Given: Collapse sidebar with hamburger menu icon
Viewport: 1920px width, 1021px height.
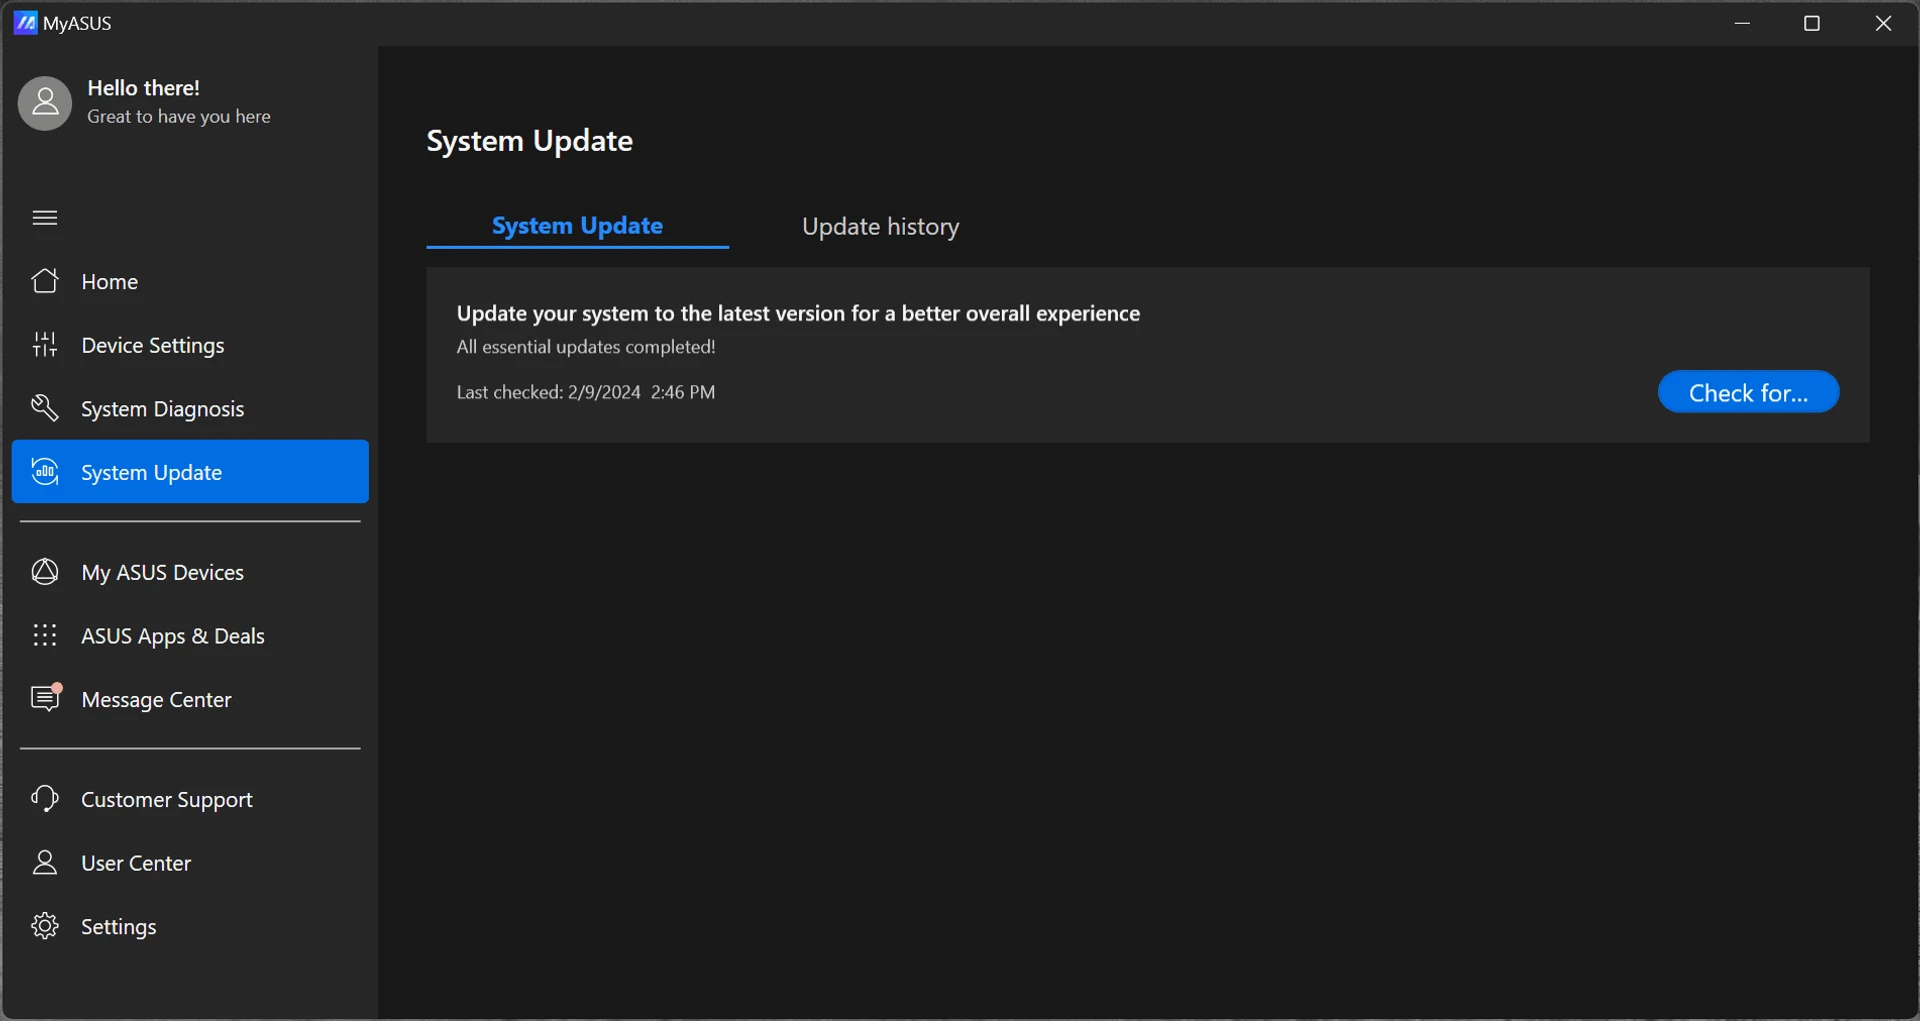Looking at the screenshot, I should click(45, 218).
